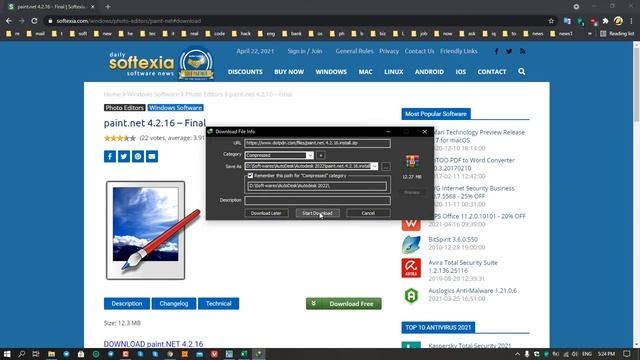Open the IOS menu
The height and width of the screenshot is (360, 640).
(461, 72)
